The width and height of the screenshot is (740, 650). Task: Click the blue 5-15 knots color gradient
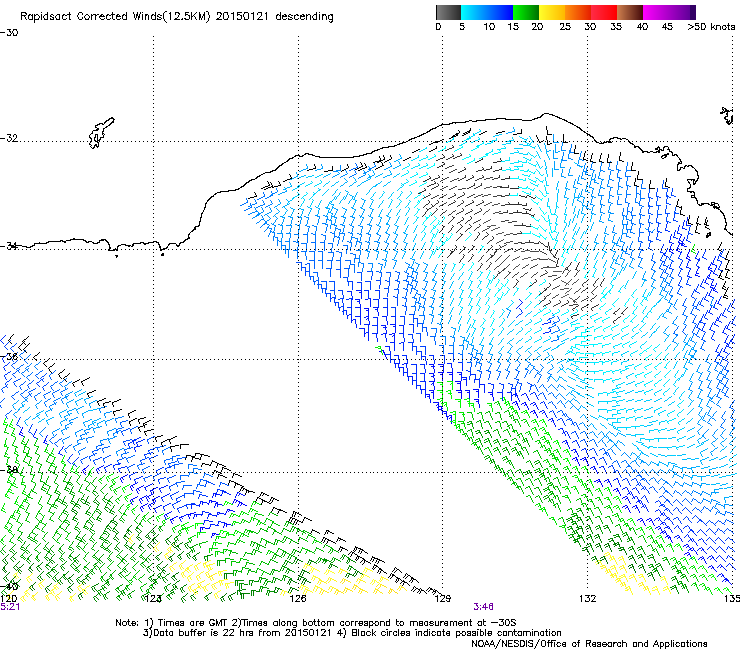tap(487, 12)
